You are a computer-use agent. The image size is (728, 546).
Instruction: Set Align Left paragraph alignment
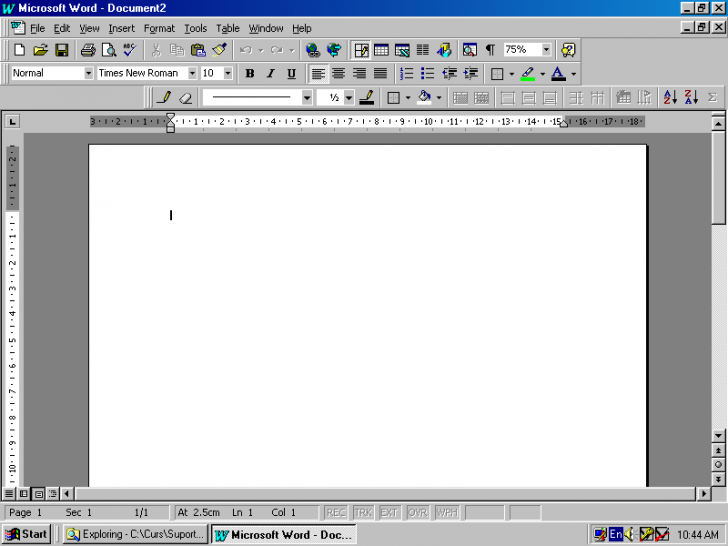[318, 73]
